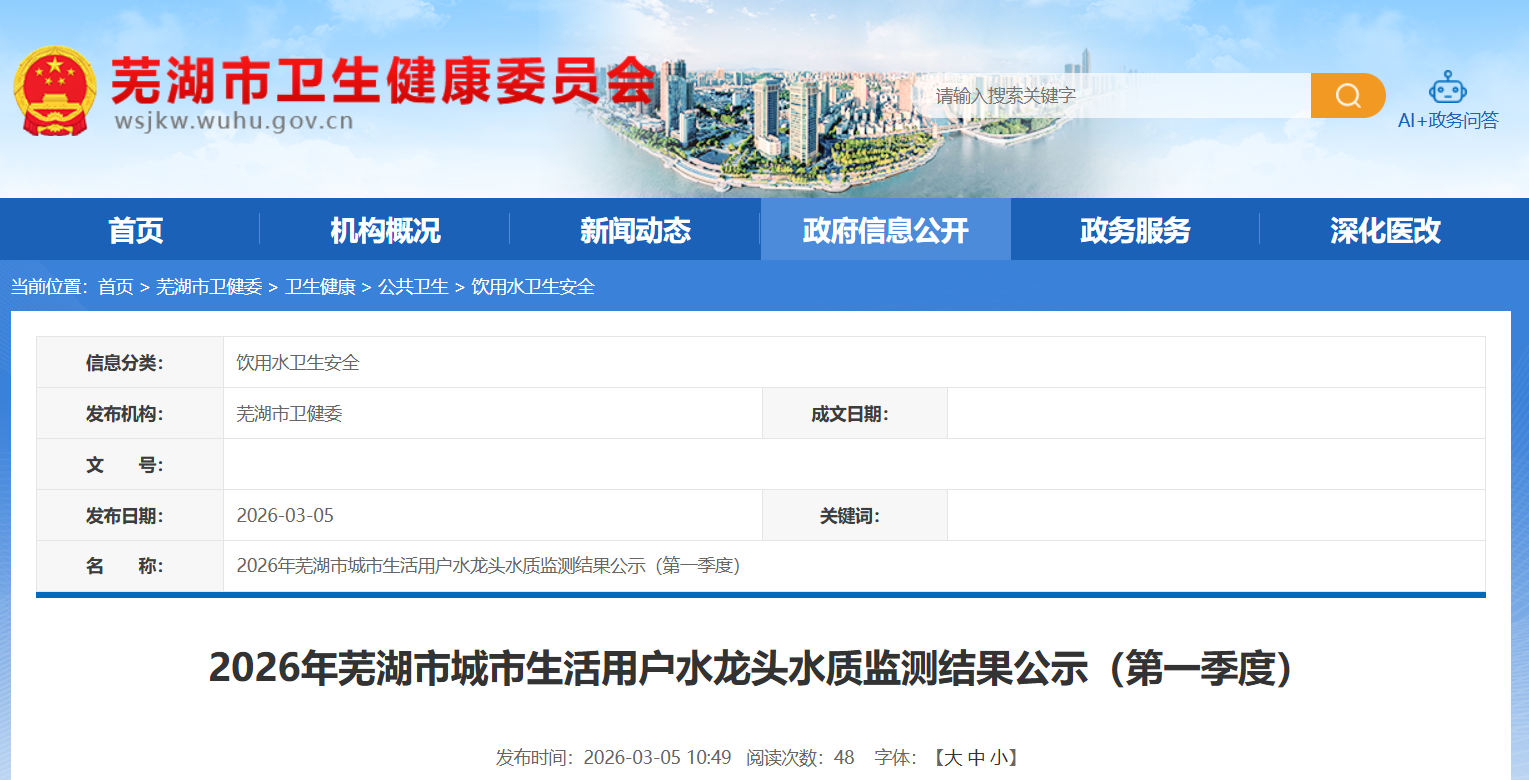Open the 首页 navigation menu item

(135, 230)
